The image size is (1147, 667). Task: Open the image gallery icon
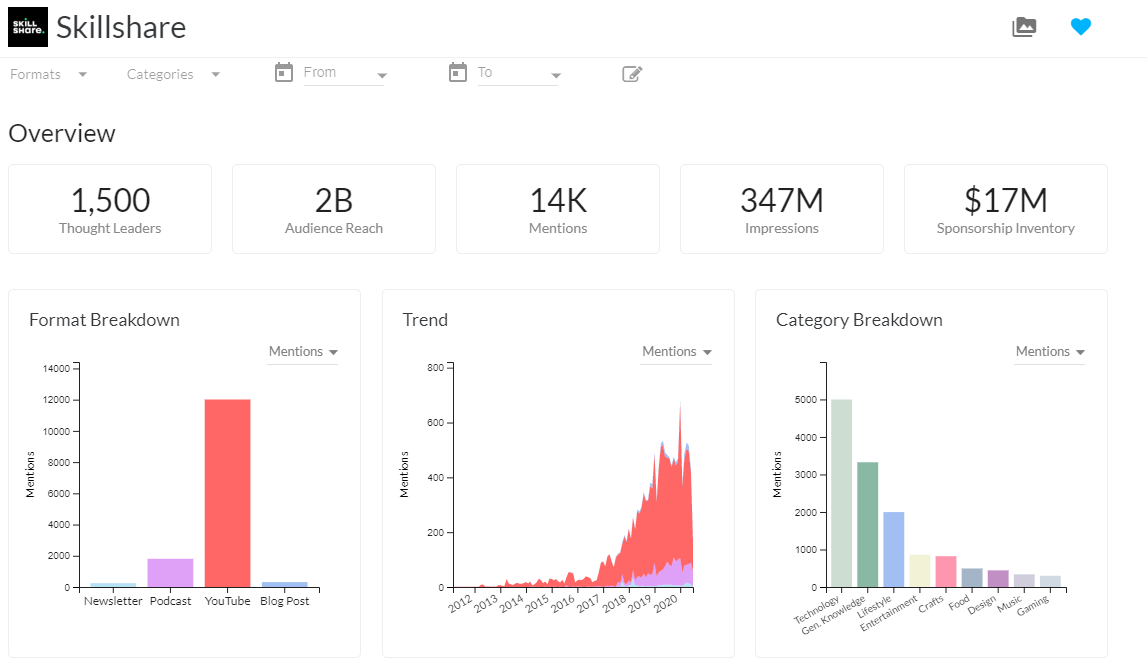[x=1024, y=27]
